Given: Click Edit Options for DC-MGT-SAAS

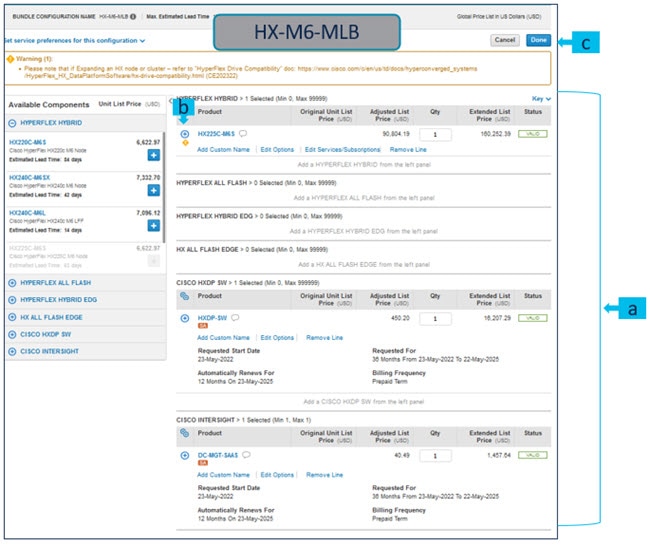Looking at the screenshot, I should click(277, 475).
